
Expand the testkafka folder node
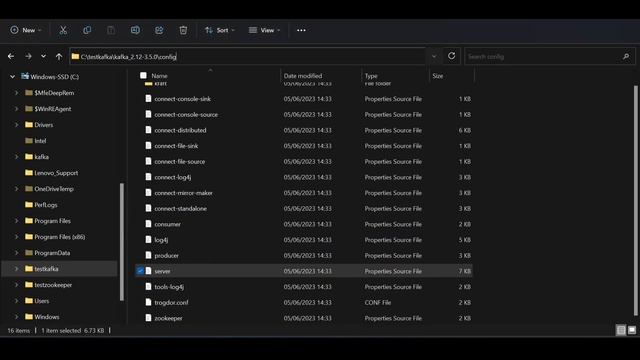pos(17,269)
